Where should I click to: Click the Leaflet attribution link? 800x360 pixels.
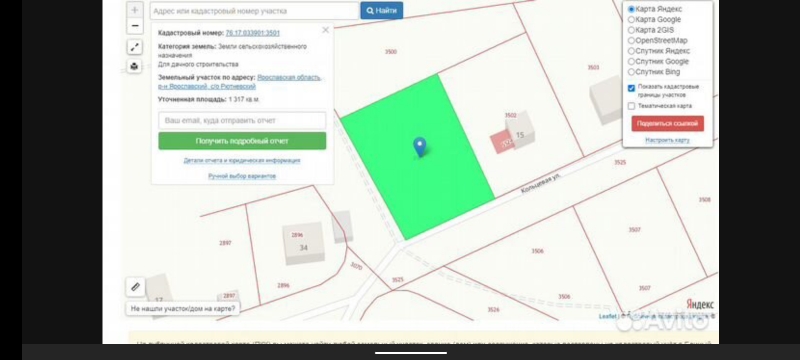coord(607,317)
